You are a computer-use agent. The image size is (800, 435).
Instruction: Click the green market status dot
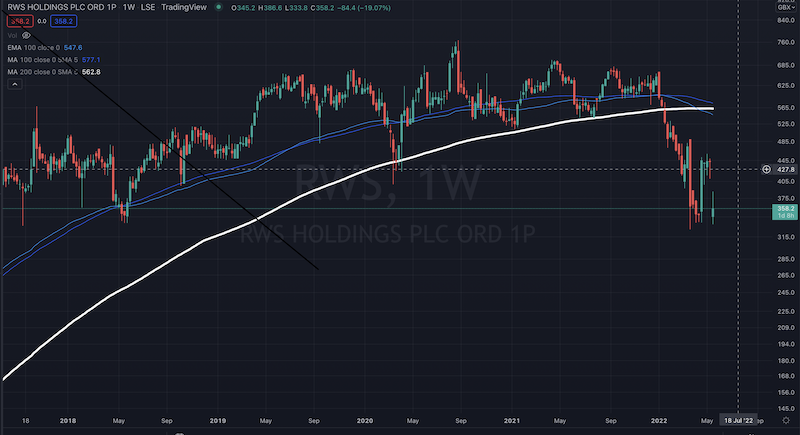(x=218, y=7)
